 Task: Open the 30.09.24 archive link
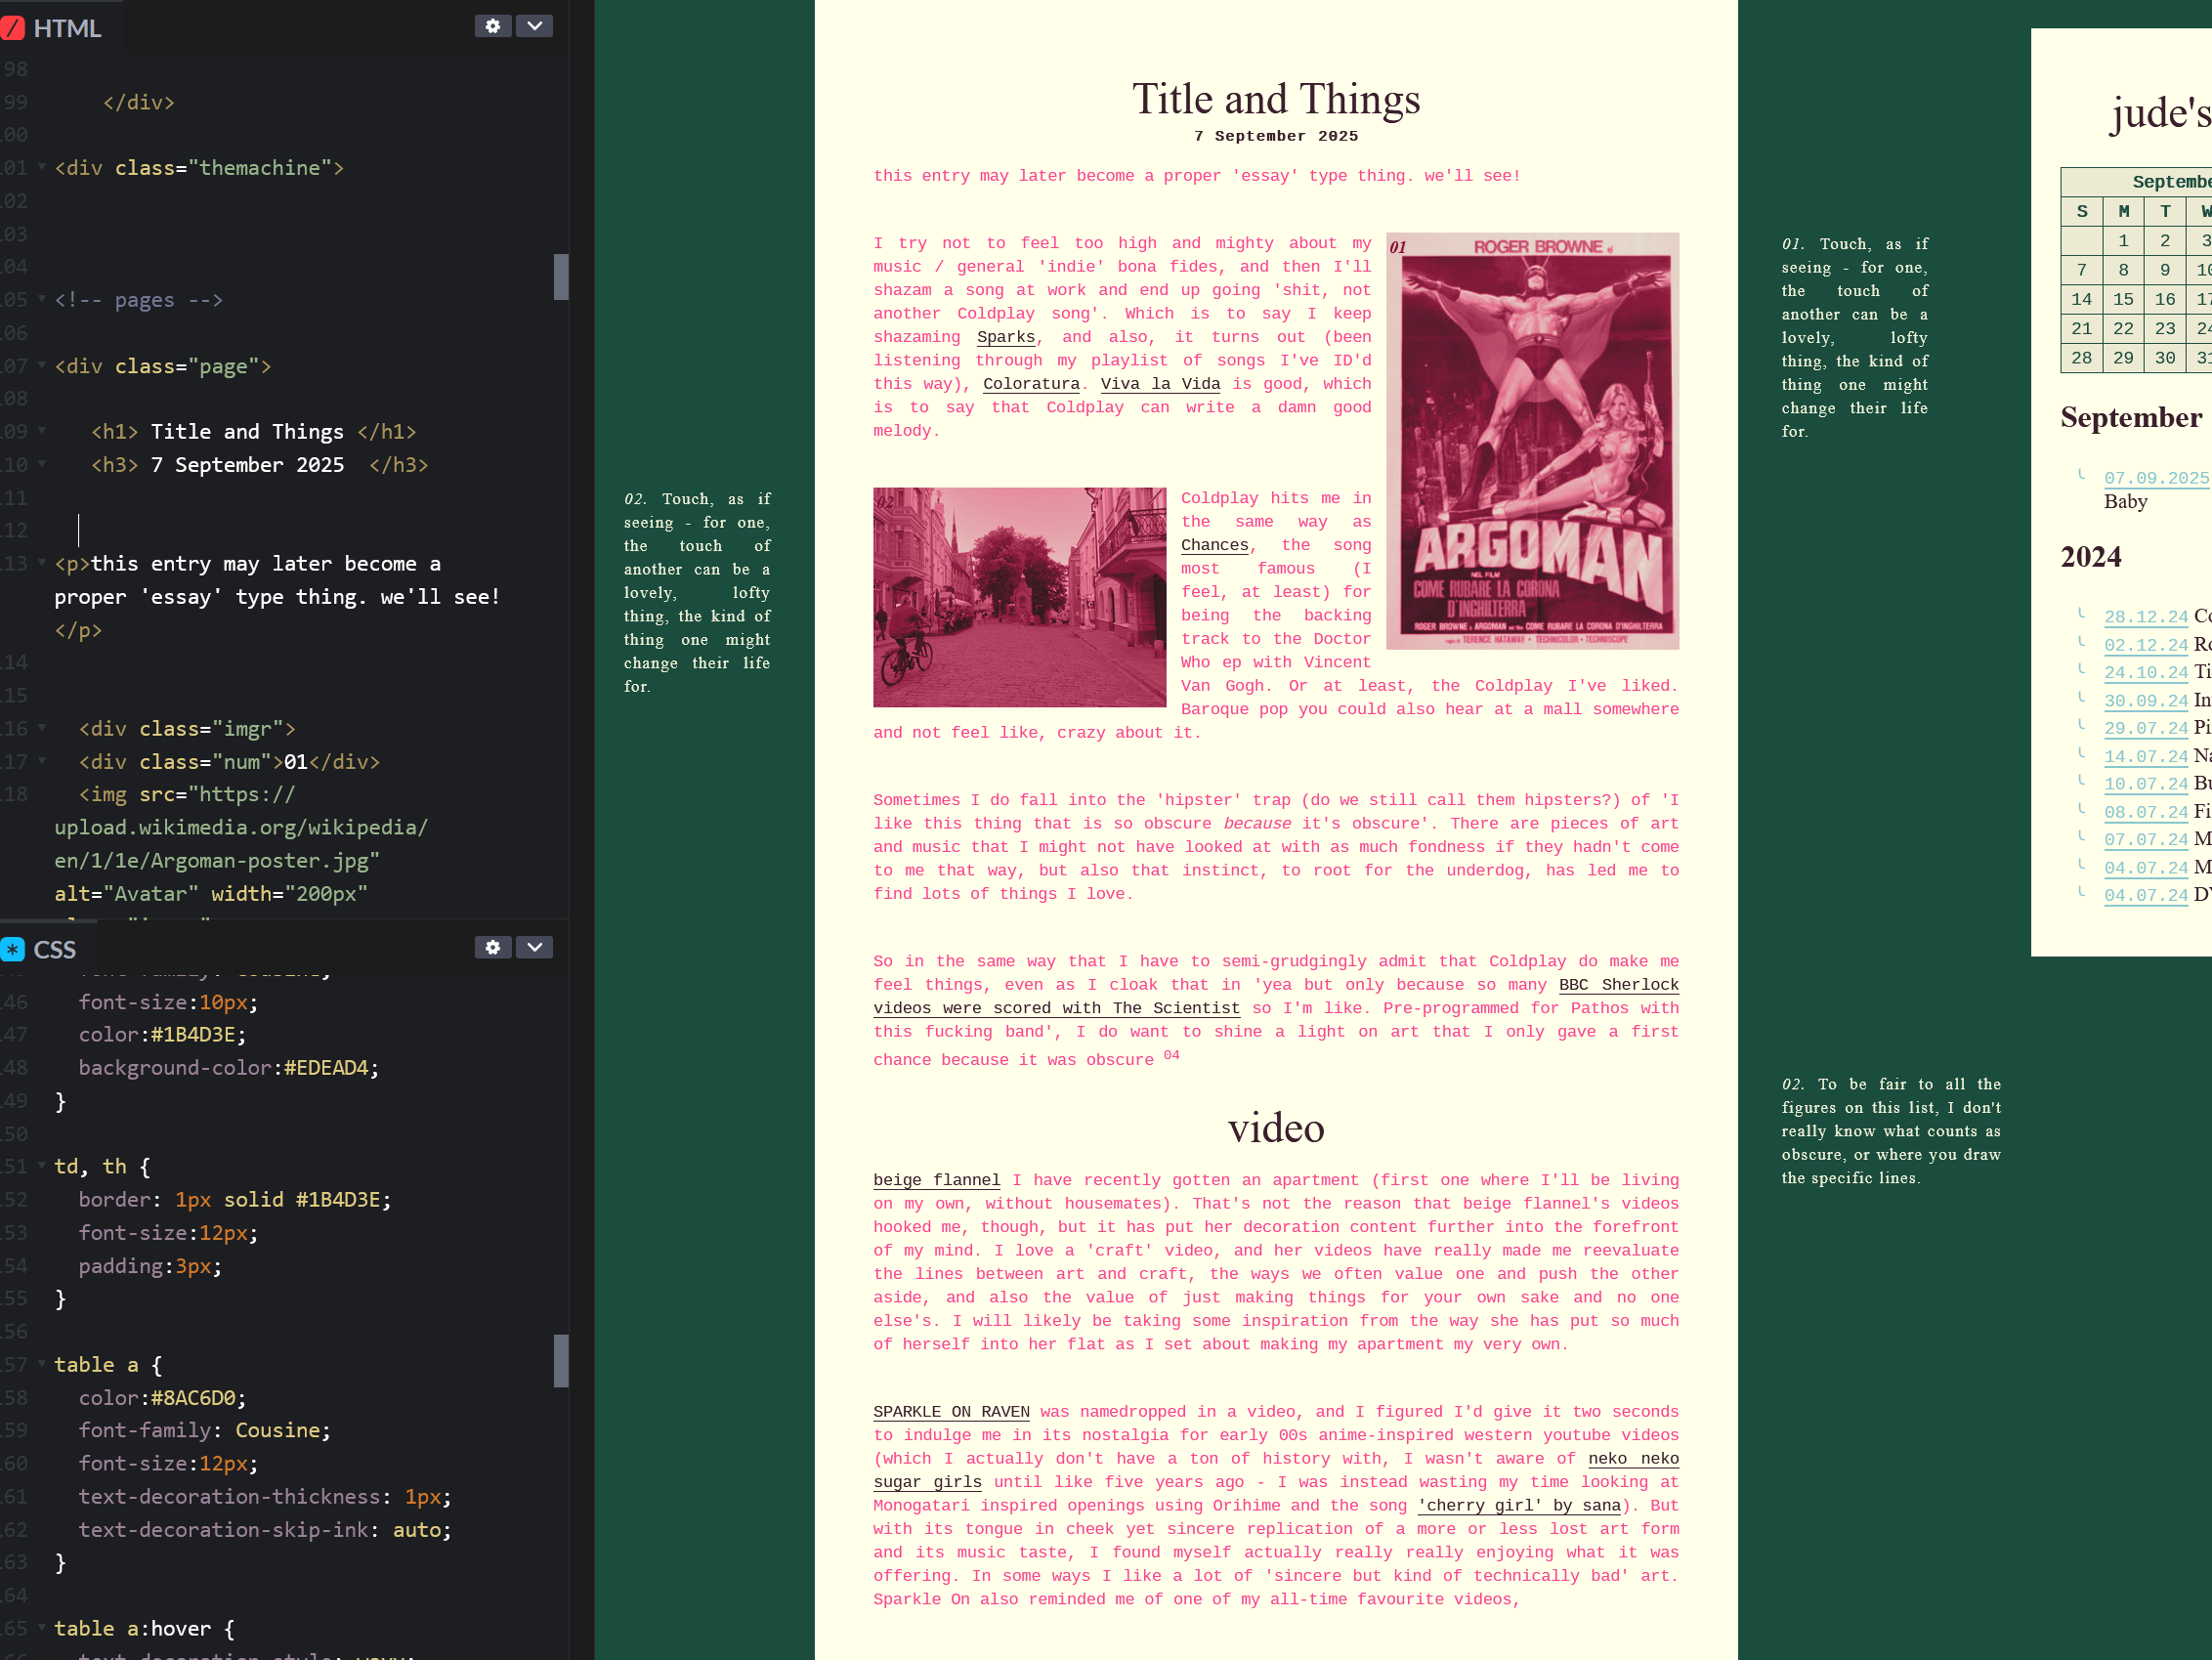click(2146, 701)
